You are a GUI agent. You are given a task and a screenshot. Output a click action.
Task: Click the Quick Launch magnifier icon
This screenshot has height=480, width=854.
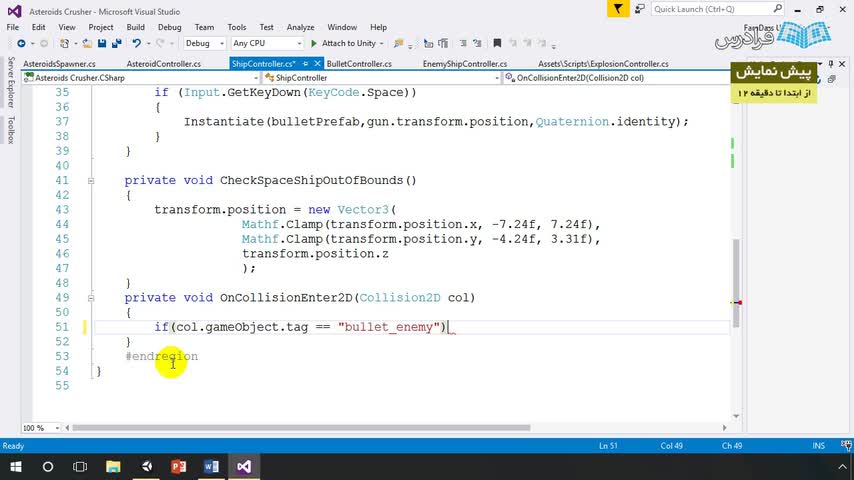777,9
